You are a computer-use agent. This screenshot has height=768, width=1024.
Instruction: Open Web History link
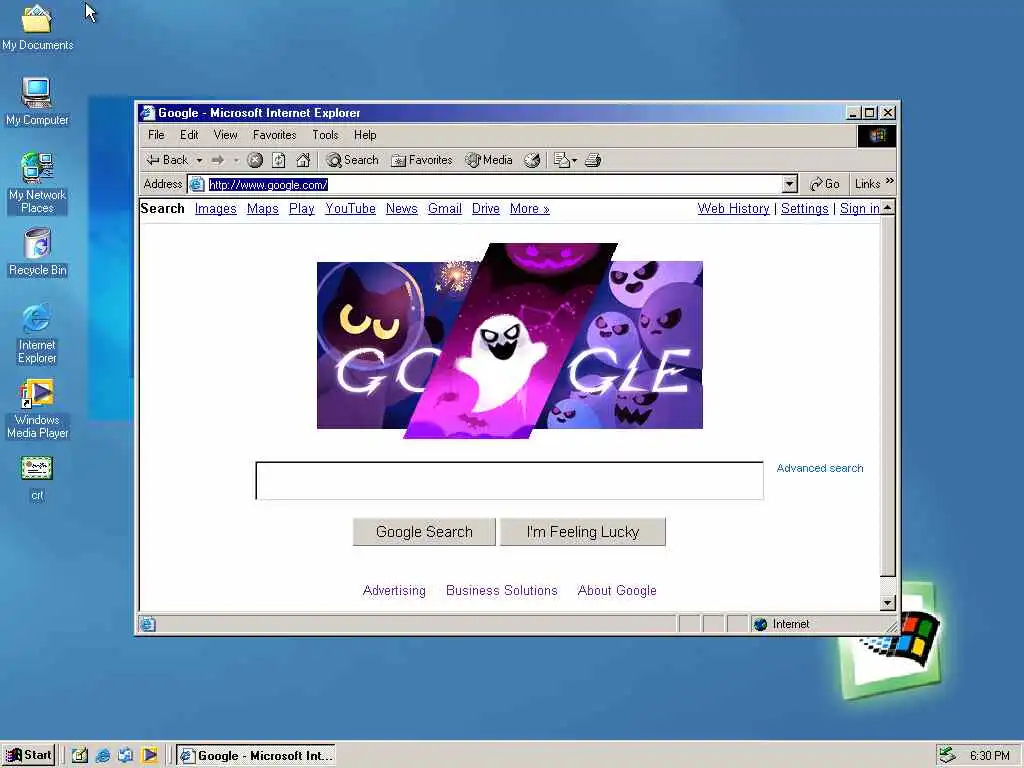click(733, 209)
